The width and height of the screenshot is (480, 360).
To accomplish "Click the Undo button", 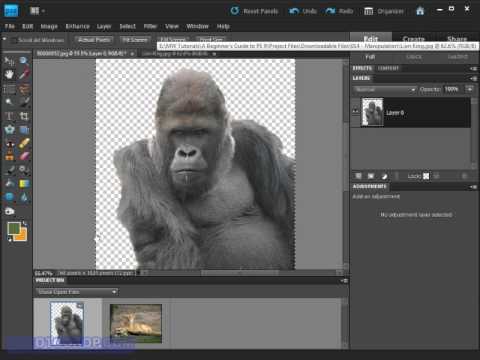I will (x=303, y=11).
